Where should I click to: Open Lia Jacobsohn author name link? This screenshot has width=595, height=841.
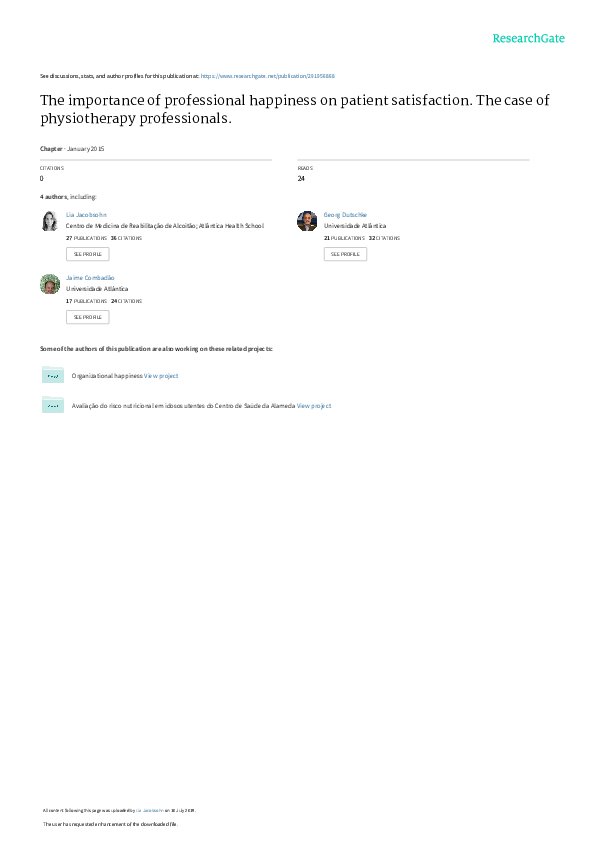[86, 215]
